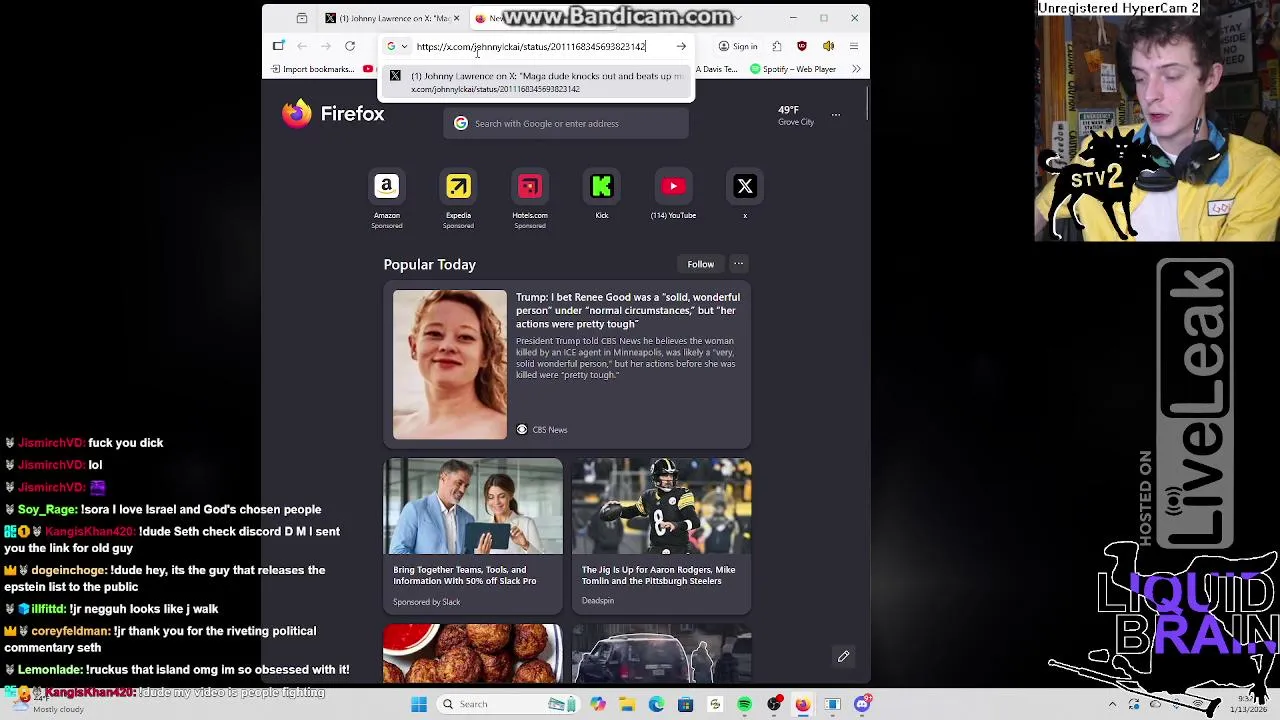Open the Expedia sponsored shortcut
This screenshot has height=720, width=1280.
click(458, 199)
